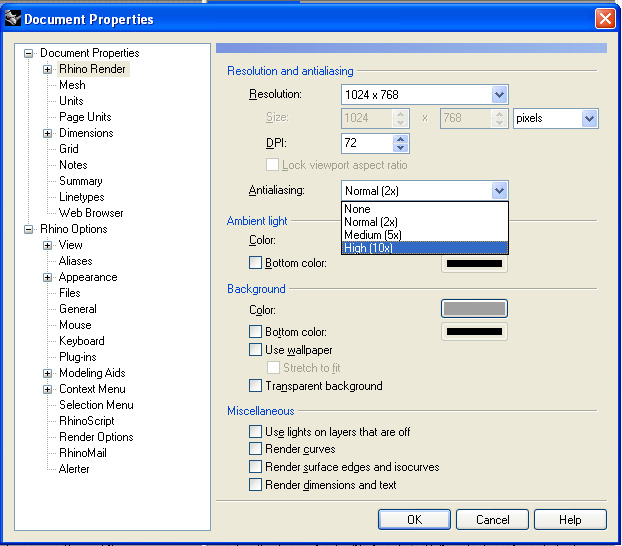Select RhinoScript in the tree
This screenshot has height=546, width=622.
[86, 421]
